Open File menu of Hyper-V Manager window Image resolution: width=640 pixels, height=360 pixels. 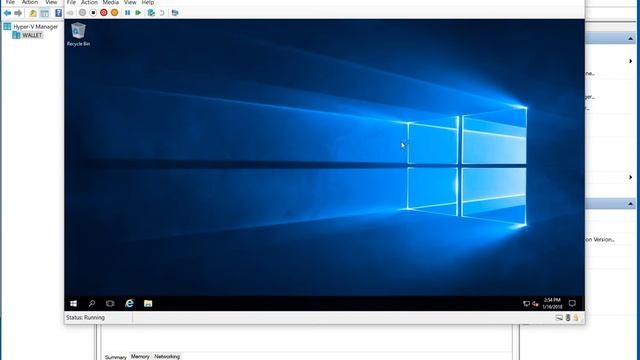[10, 2]
